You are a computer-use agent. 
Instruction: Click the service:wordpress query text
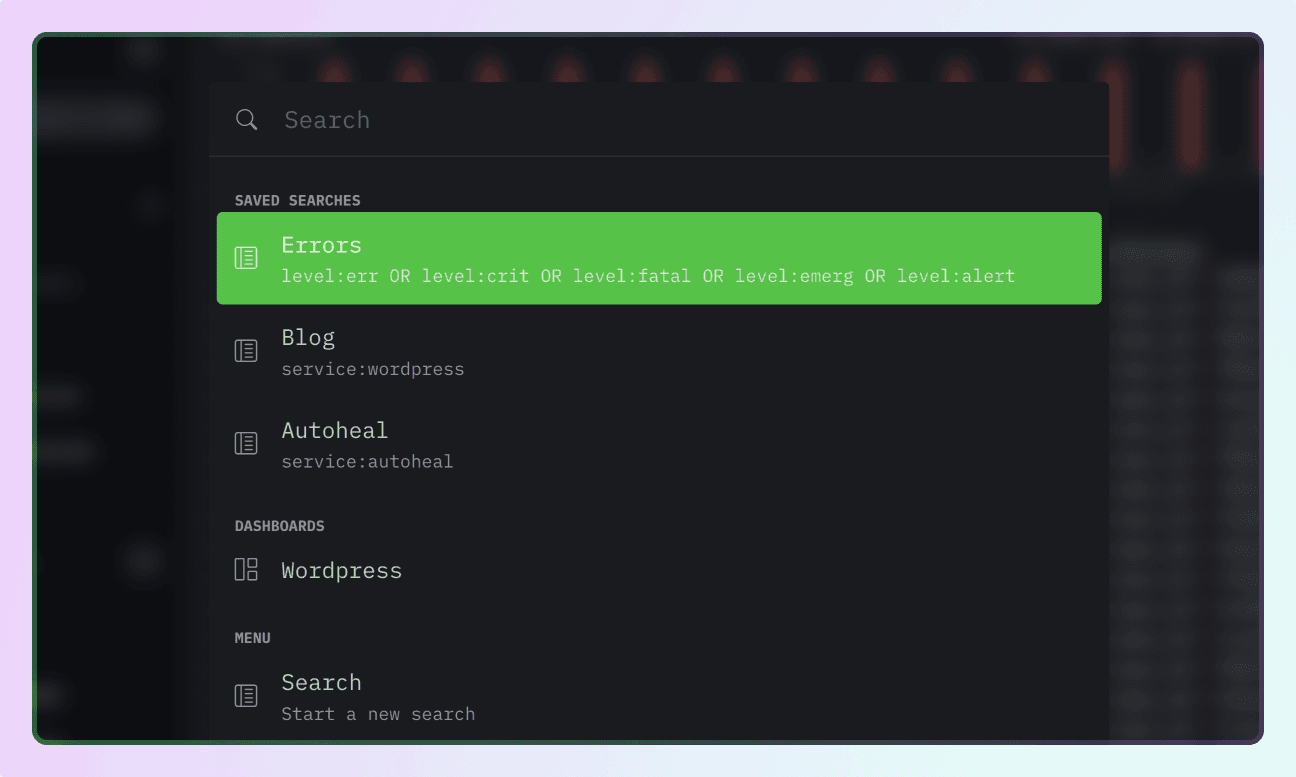point(372,369)
